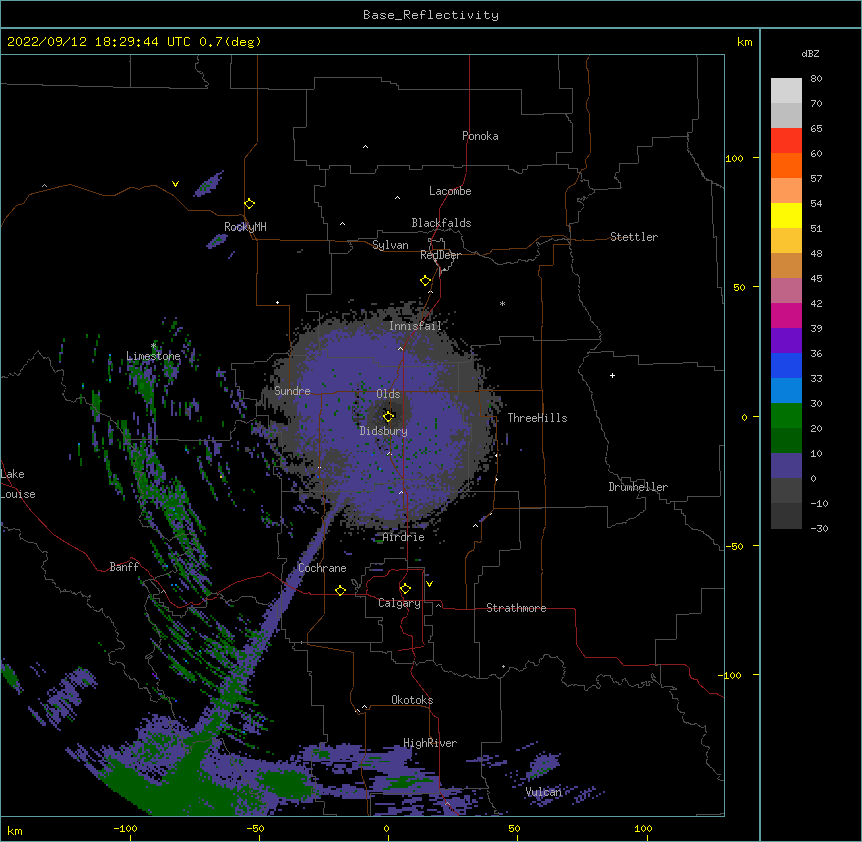Click the Blackfalds city label
The width and height of the screenshot is (862, 842).
[441, 223]
